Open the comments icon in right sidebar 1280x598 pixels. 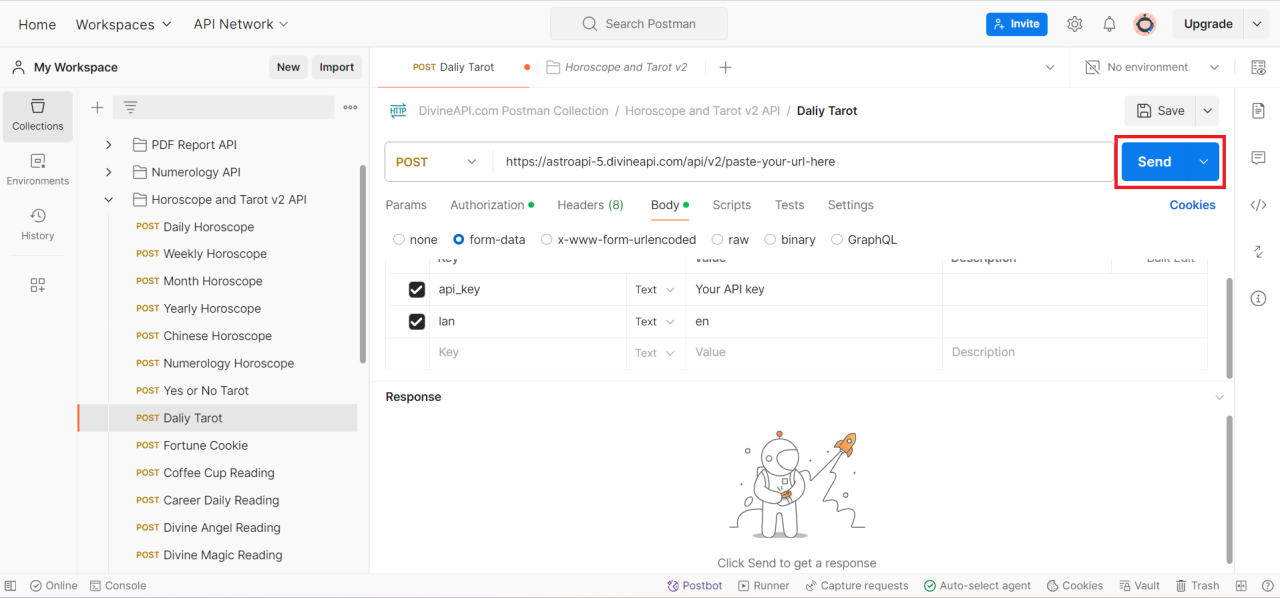[x=1258, y=158]
